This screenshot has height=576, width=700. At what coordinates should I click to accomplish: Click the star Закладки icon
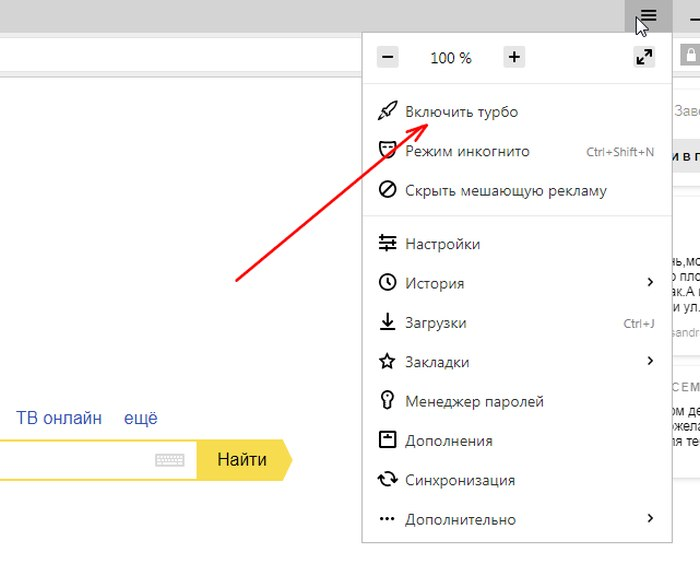(387, 362)
